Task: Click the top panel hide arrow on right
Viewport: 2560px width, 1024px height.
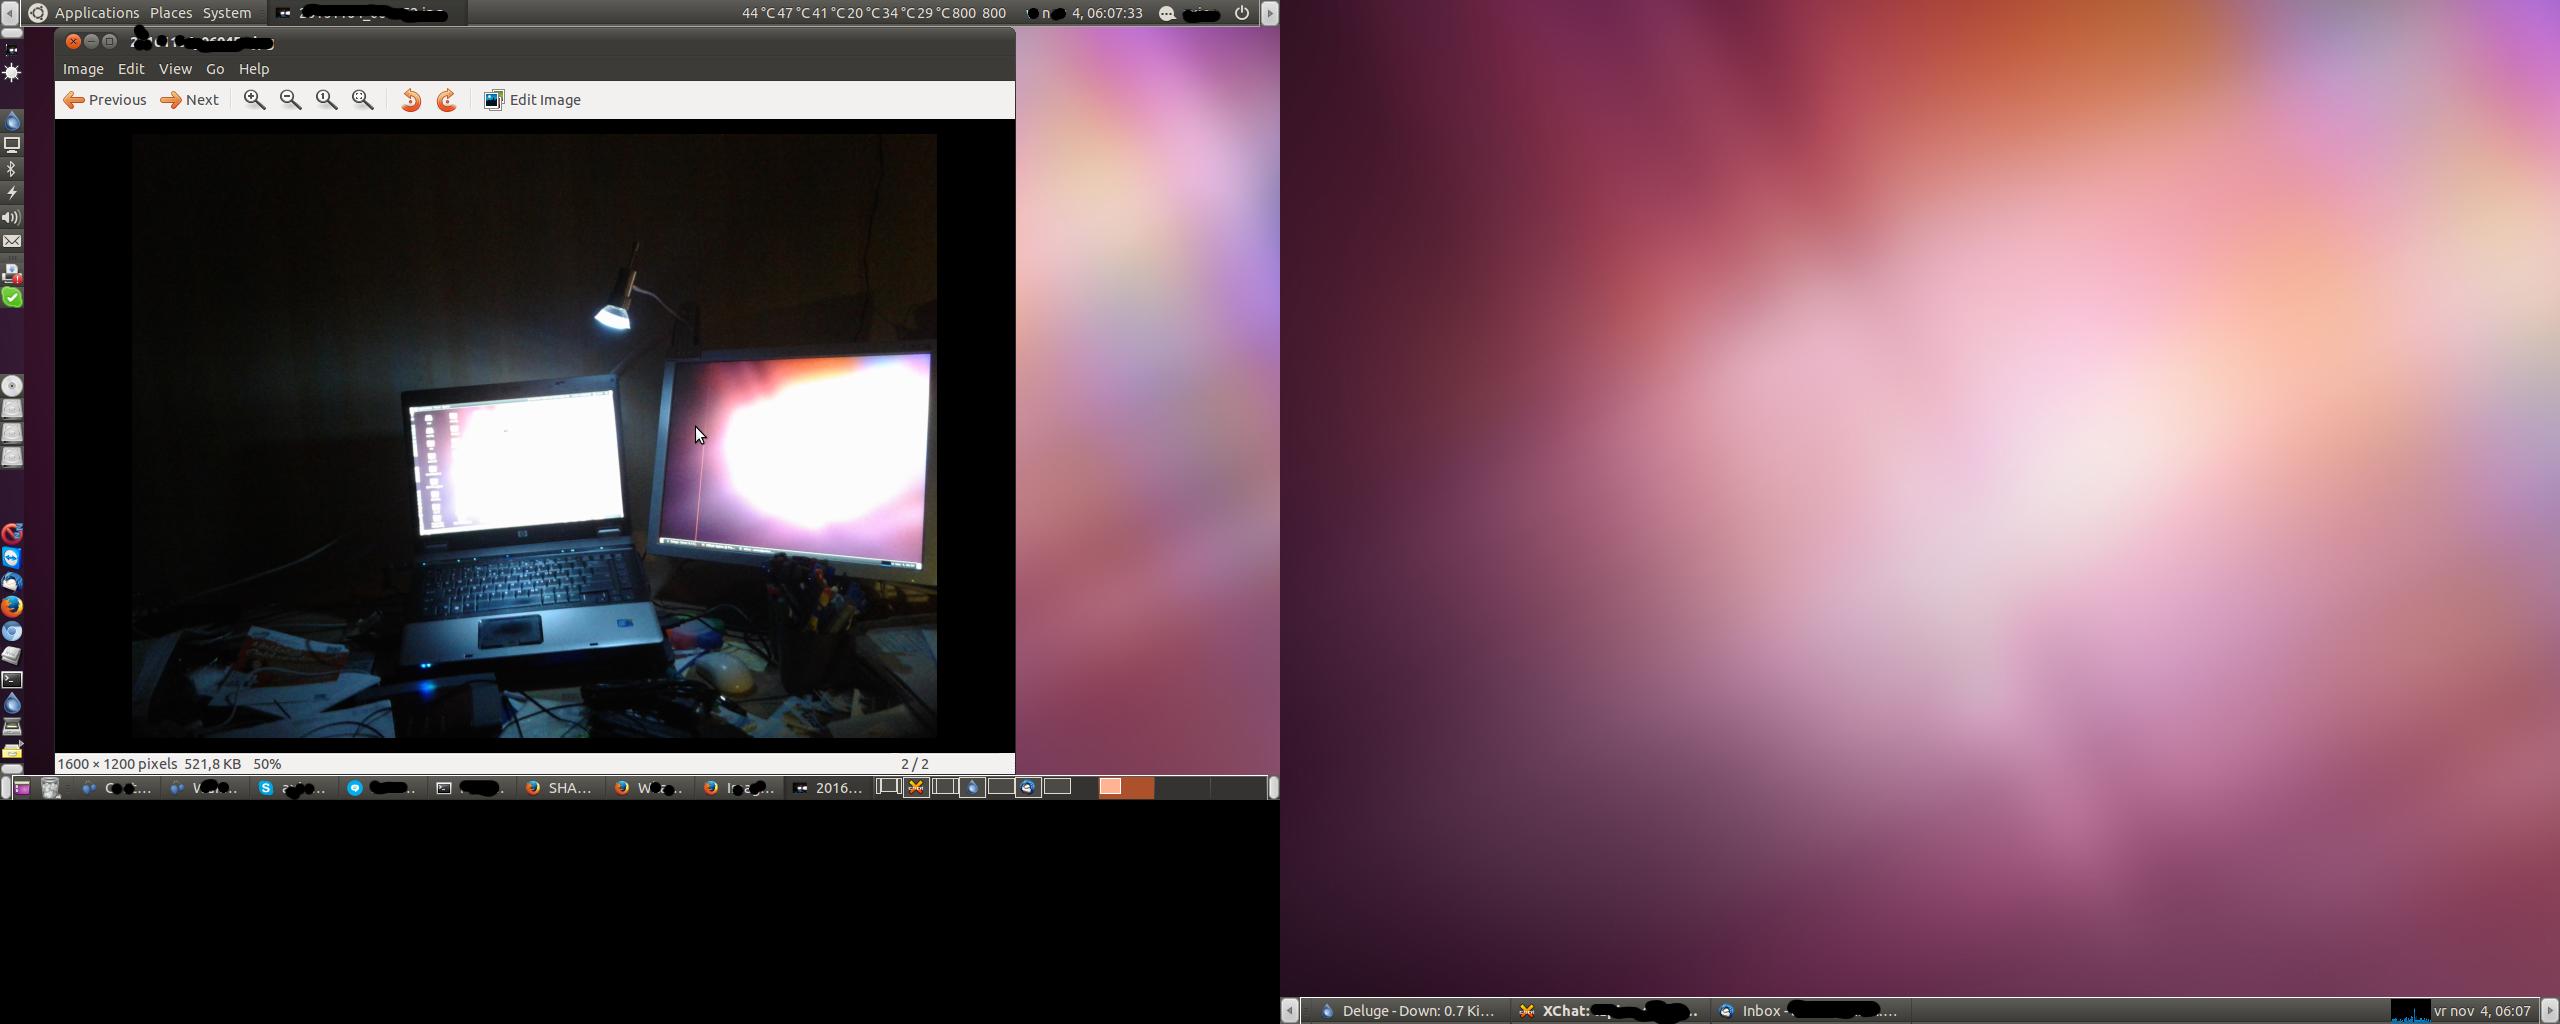Action: [1270, 13]
